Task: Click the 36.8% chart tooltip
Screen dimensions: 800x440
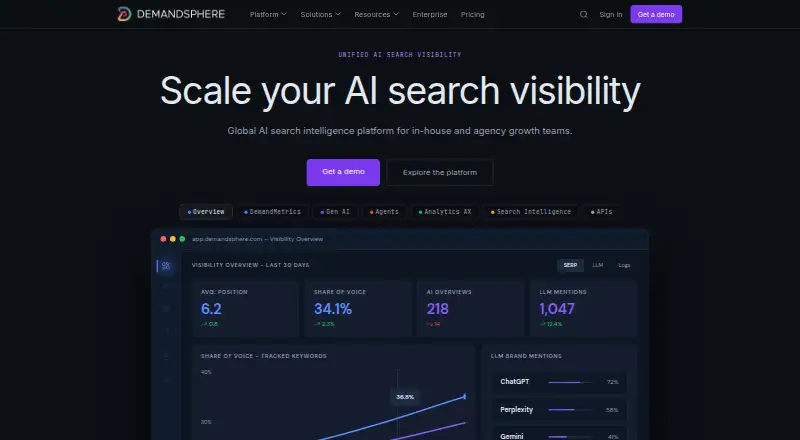Action: point(405,397)
